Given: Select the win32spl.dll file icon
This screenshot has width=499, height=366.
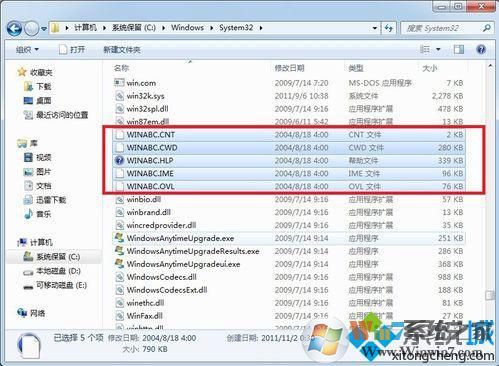Looking at the screenshot, I should [x=119, y=109].
